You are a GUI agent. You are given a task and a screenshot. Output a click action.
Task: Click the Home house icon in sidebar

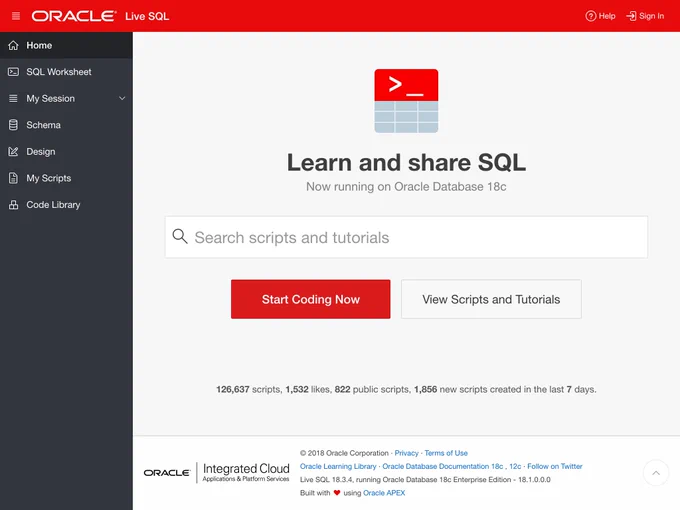pos(13,45)
